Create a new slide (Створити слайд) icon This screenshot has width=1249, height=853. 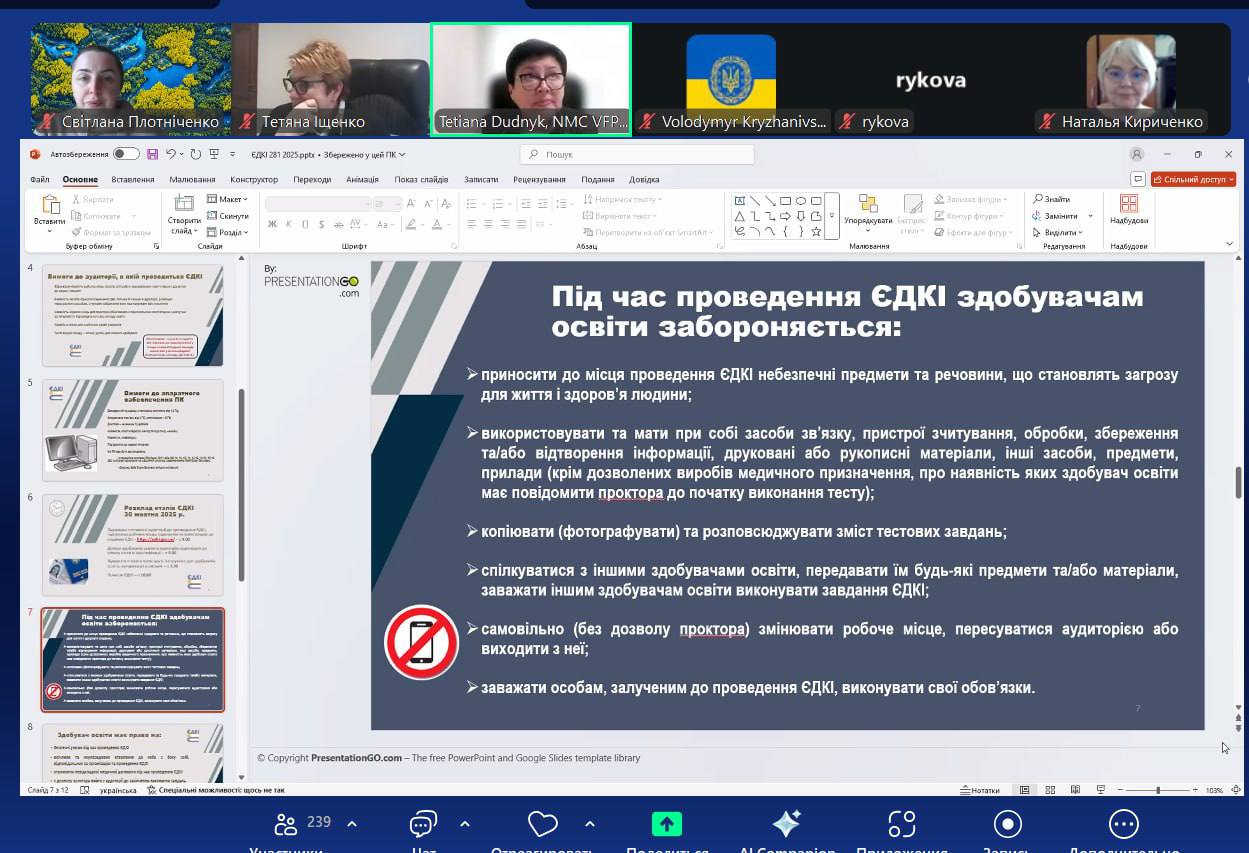tap(184, 206)
